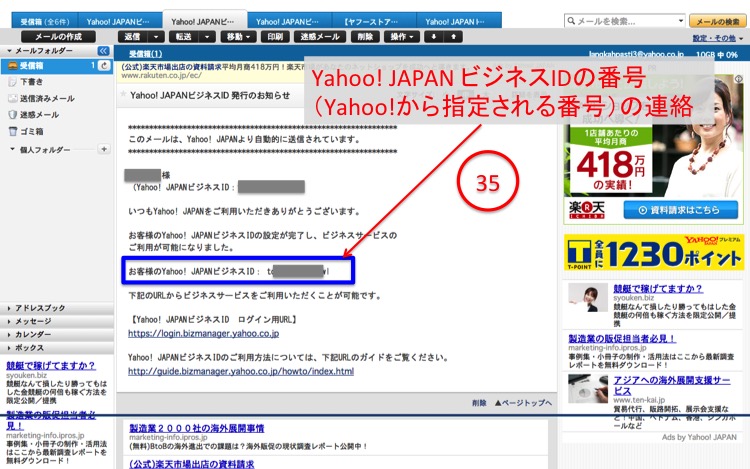This screenshot has height=469, width=750.
Task: Open the login.bizmanager.yahoo.co.jp link
Action: pos(203,333)
